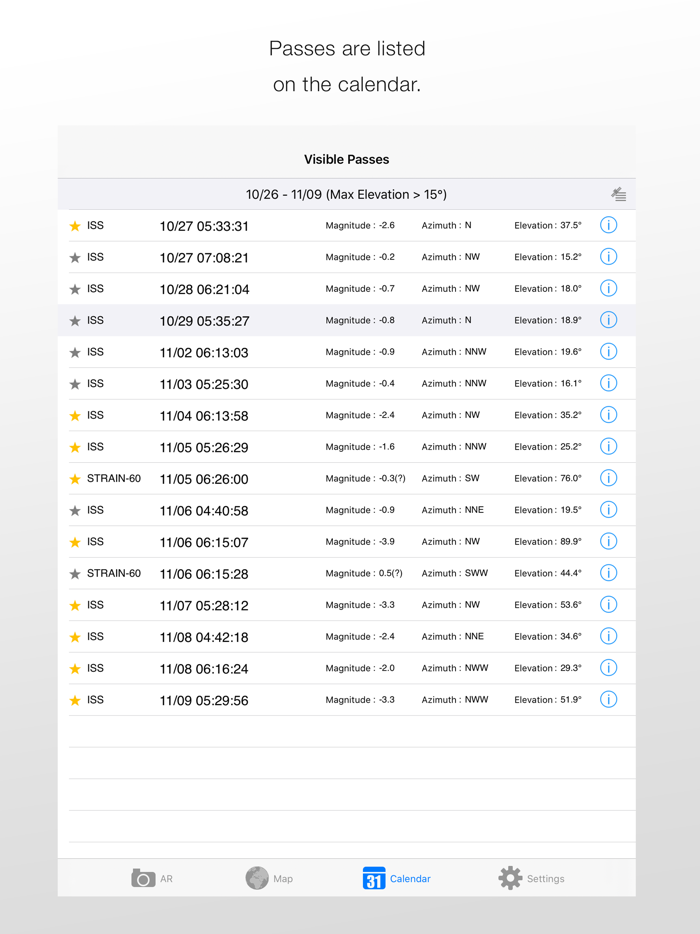Viewport: 700px width, 934px height.
Task: Toggle star on the 10/27 05:33:31 pass
Action: pos(75,226)
